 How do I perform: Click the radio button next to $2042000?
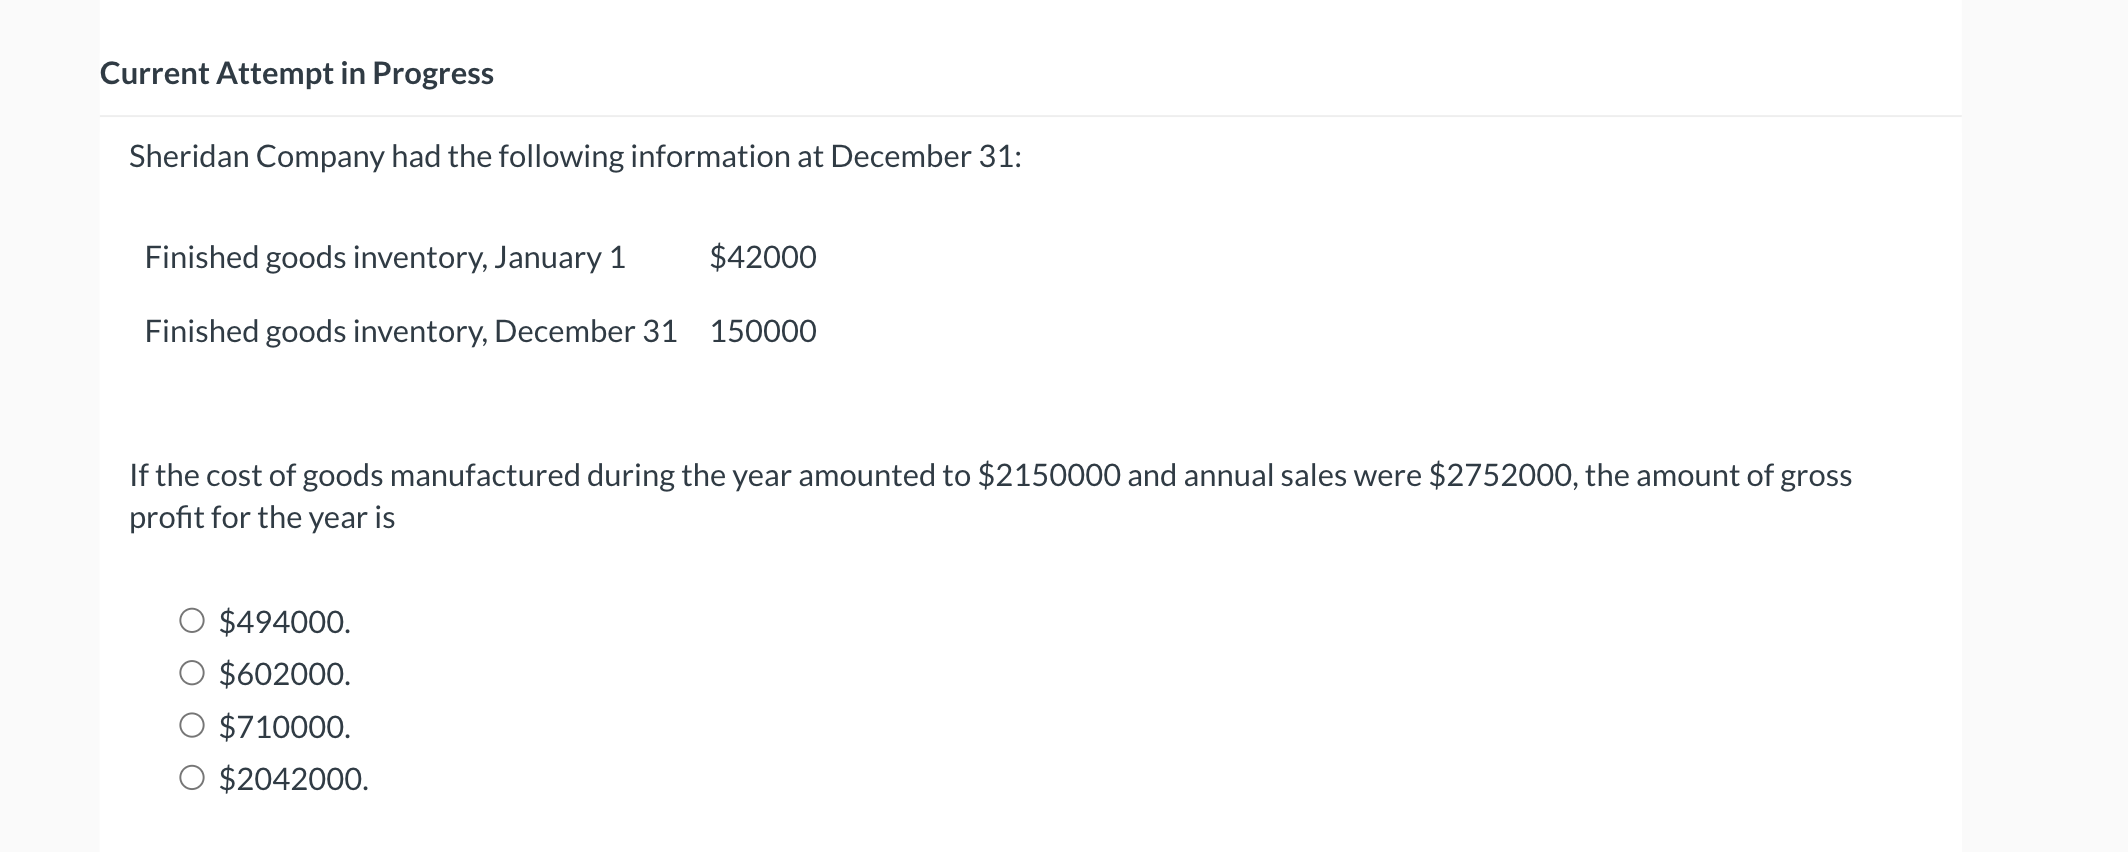pyautogui.click(x=193, y=779)
